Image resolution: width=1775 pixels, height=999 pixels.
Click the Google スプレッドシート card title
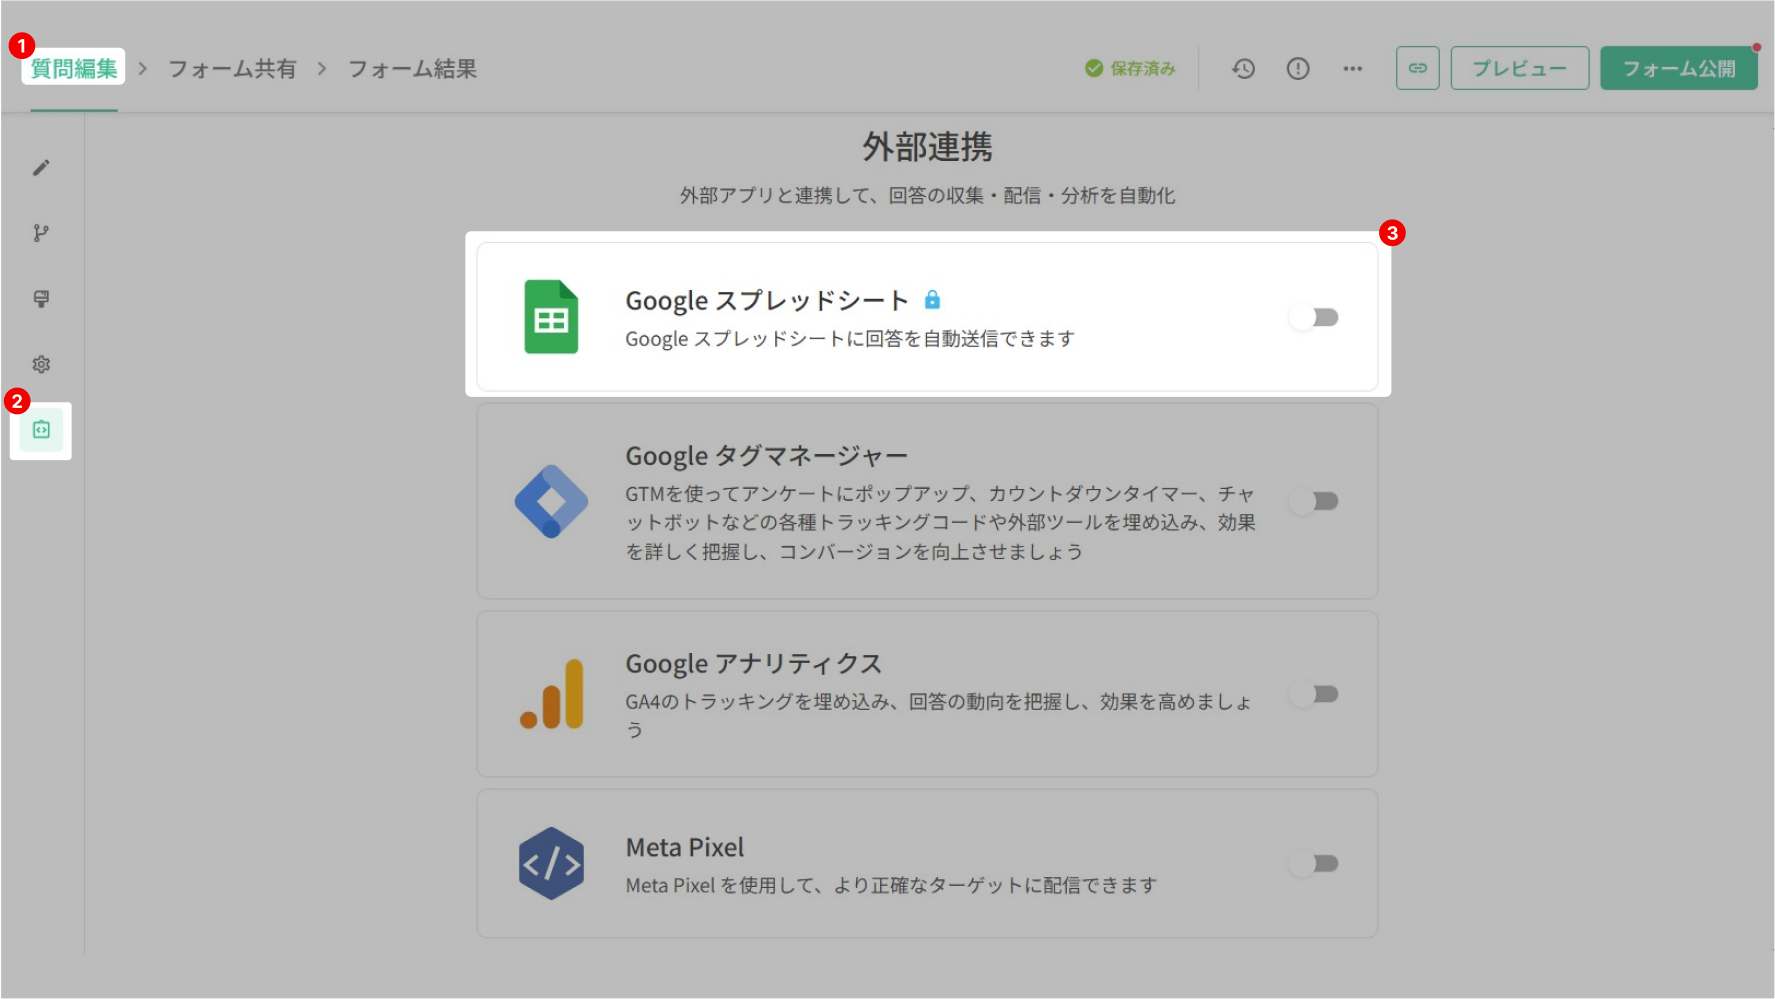767,300
